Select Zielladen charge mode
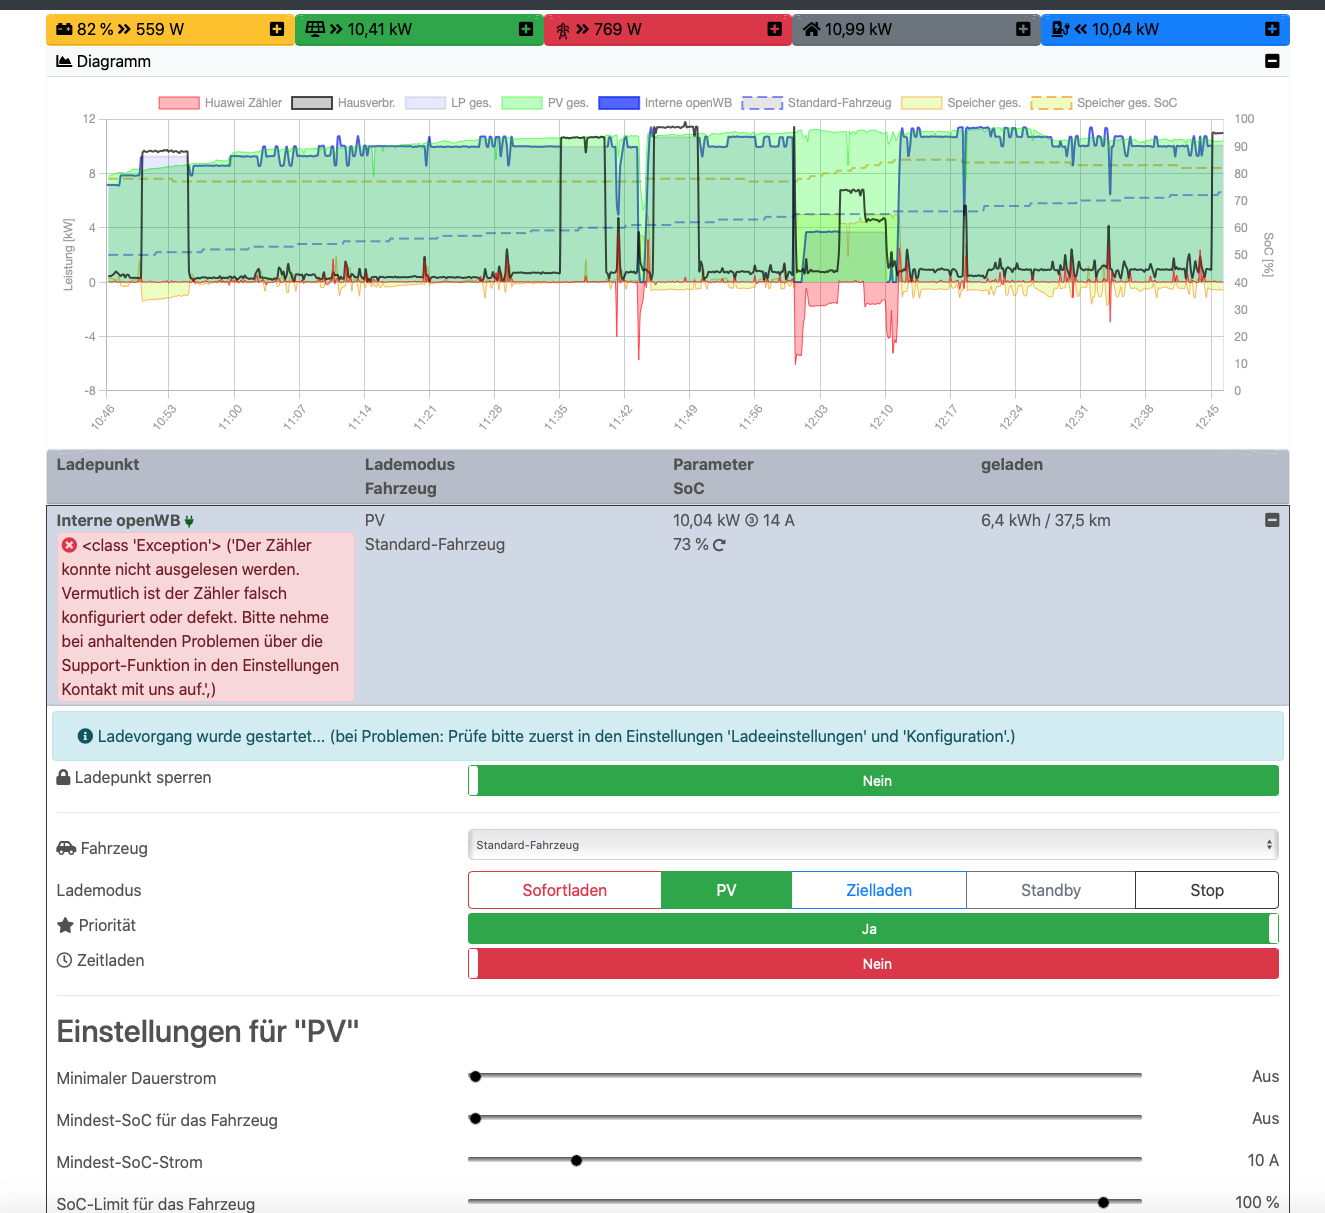Image resolution: width=1325 pixels, height=1213 pixels. tap(879, 890)
